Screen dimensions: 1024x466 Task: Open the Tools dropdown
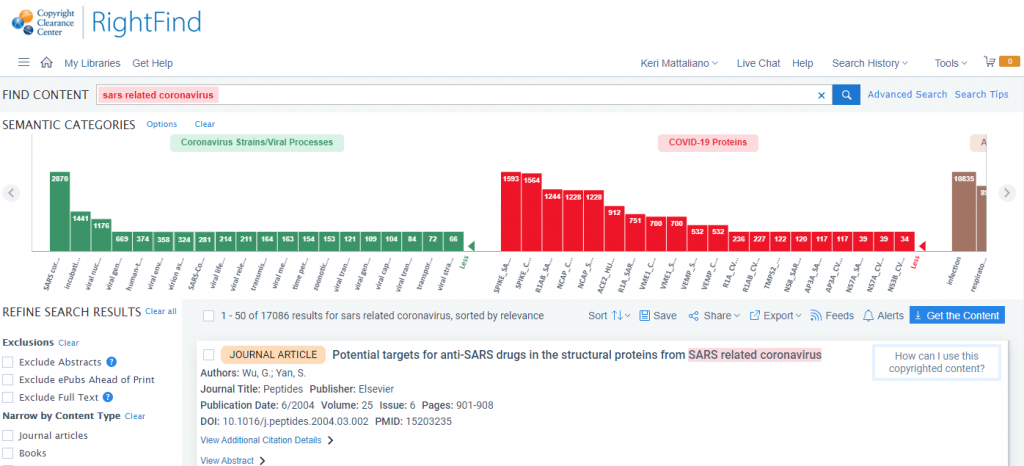[x=951, y=63]
